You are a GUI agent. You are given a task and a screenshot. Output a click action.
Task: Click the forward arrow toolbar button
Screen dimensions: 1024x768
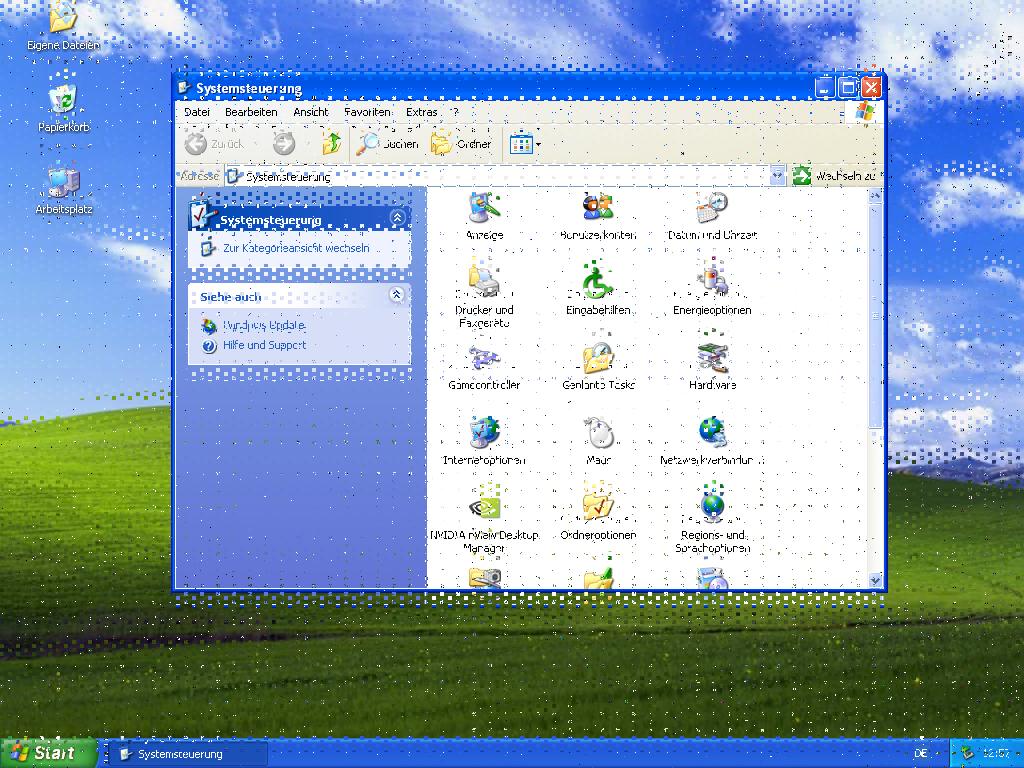click(284, 144)
